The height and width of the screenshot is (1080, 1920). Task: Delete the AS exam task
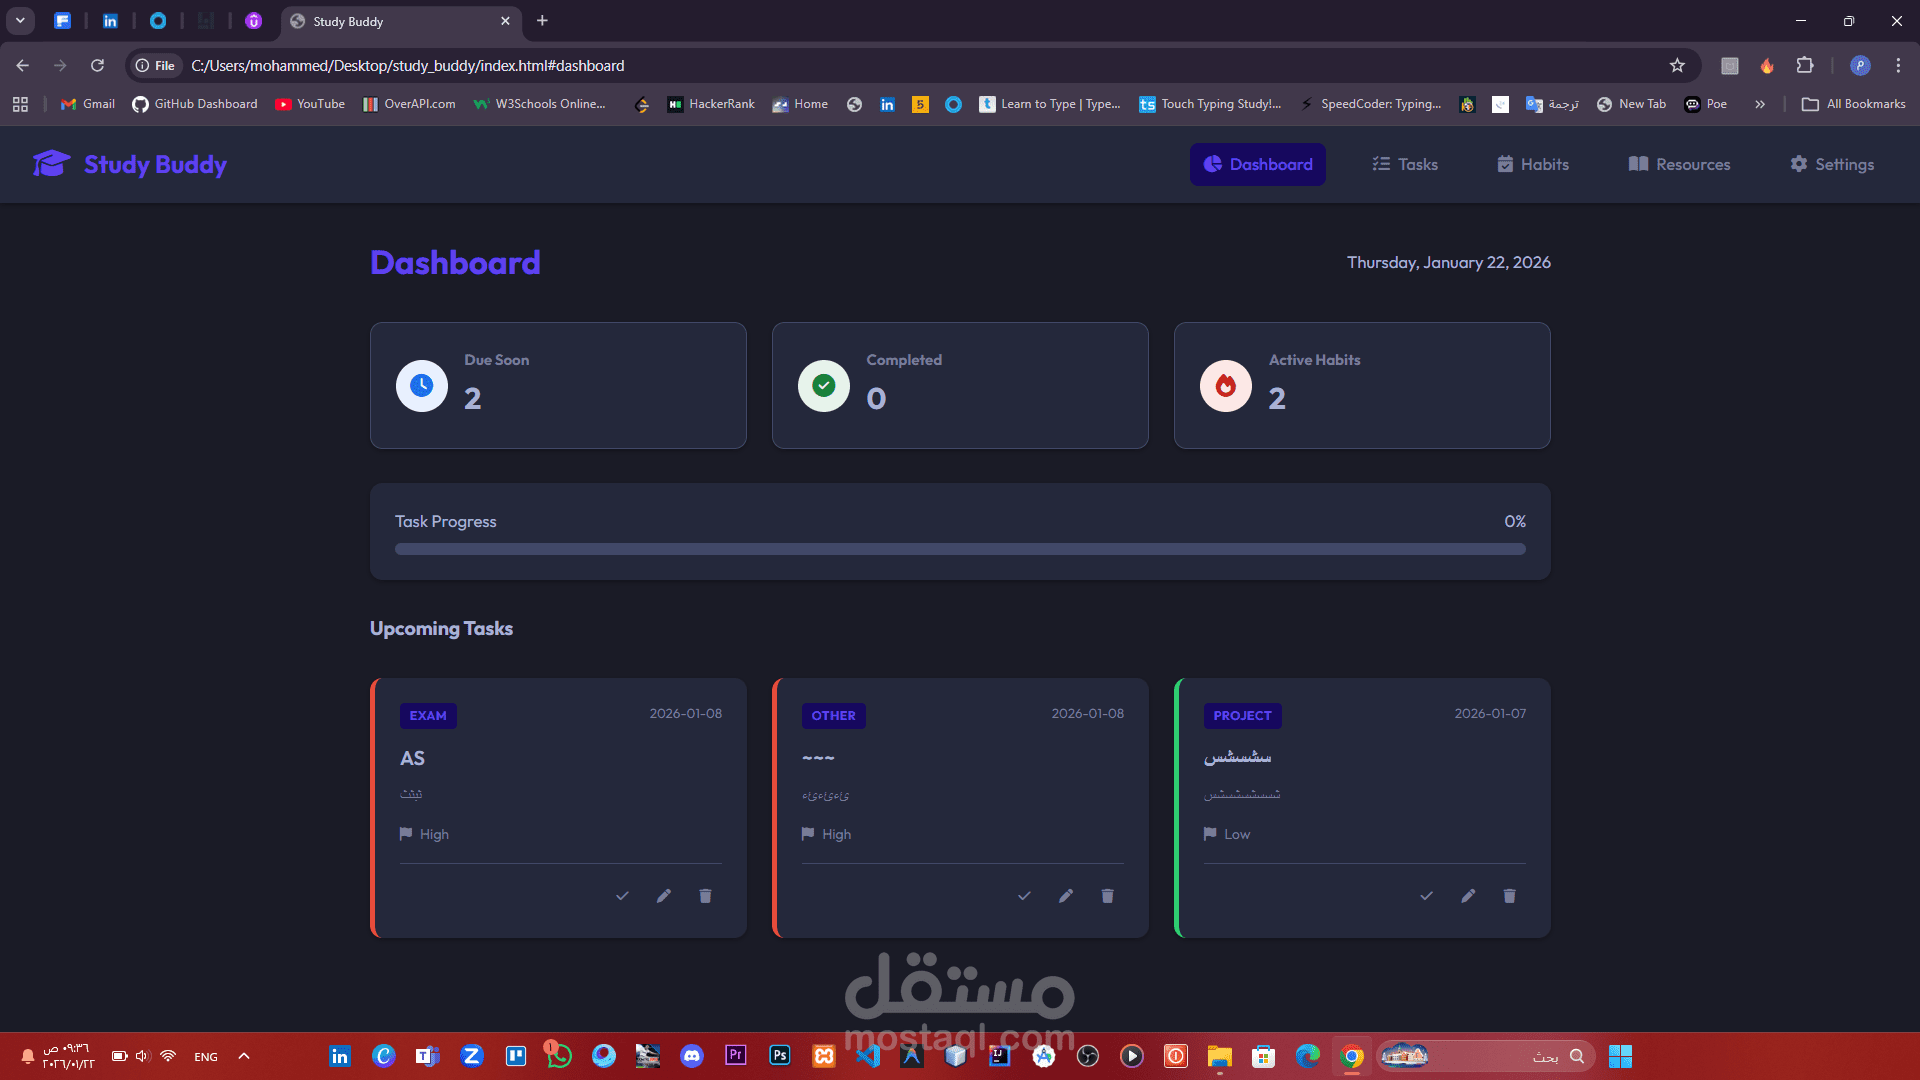point(705,896)
